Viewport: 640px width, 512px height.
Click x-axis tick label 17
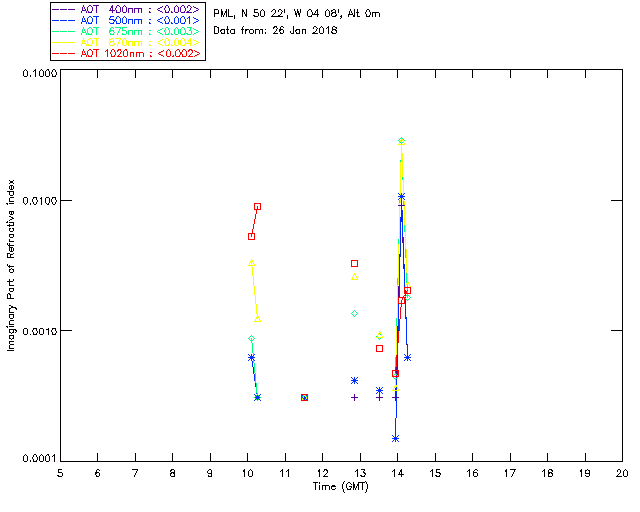510,473
